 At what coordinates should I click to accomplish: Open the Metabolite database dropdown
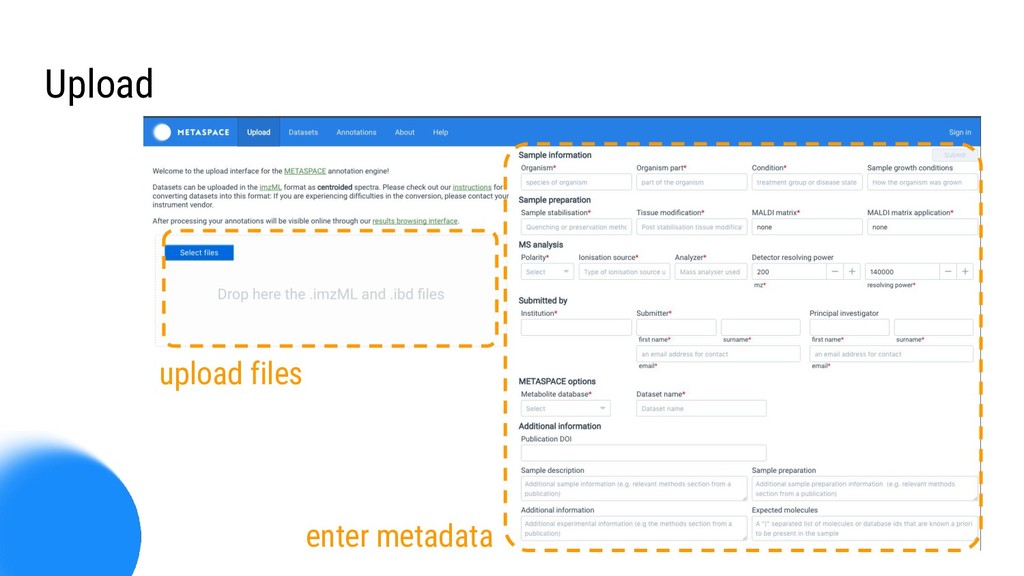point(566,408)
